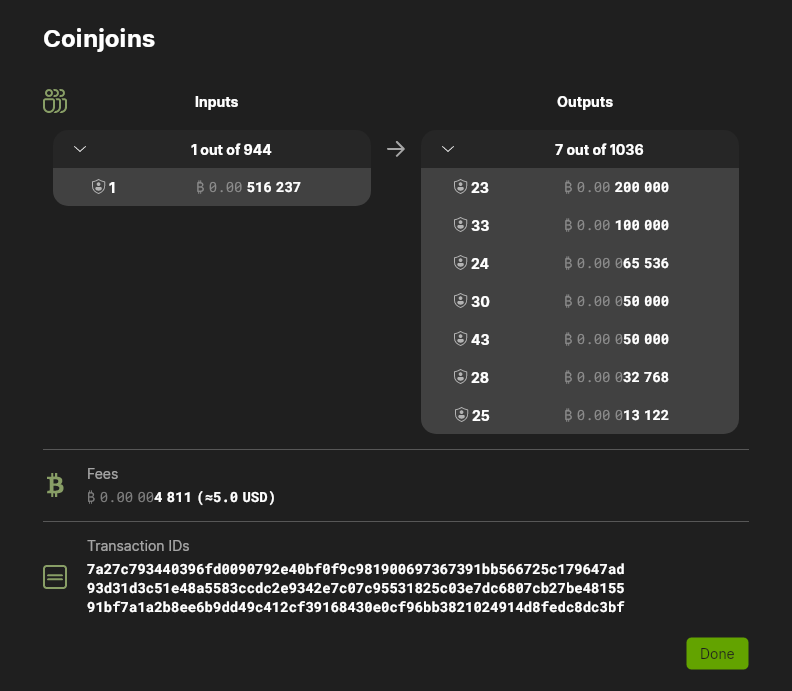The height and width of the screenshot is (691, 792).
Task: Click the '7 out of 1036' header text
Action: [599, 150]
